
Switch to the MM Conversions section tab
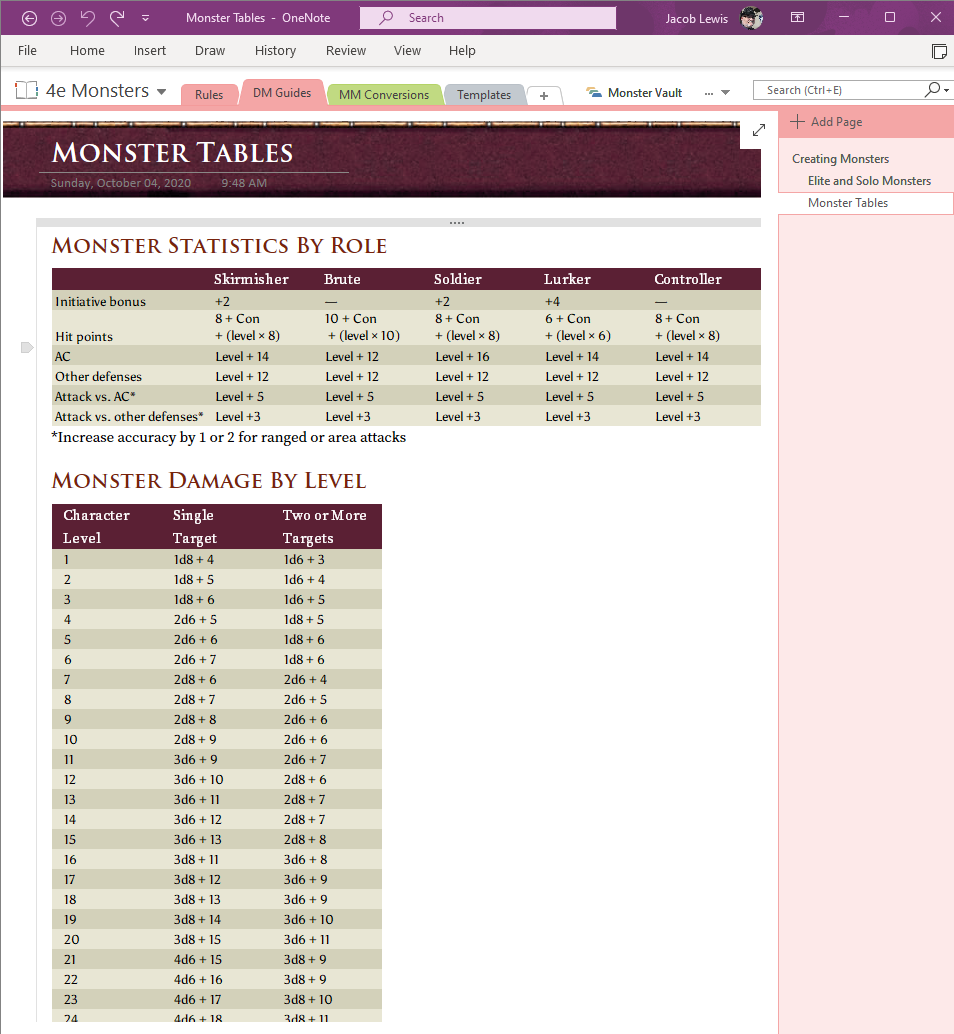coord(384,95)
